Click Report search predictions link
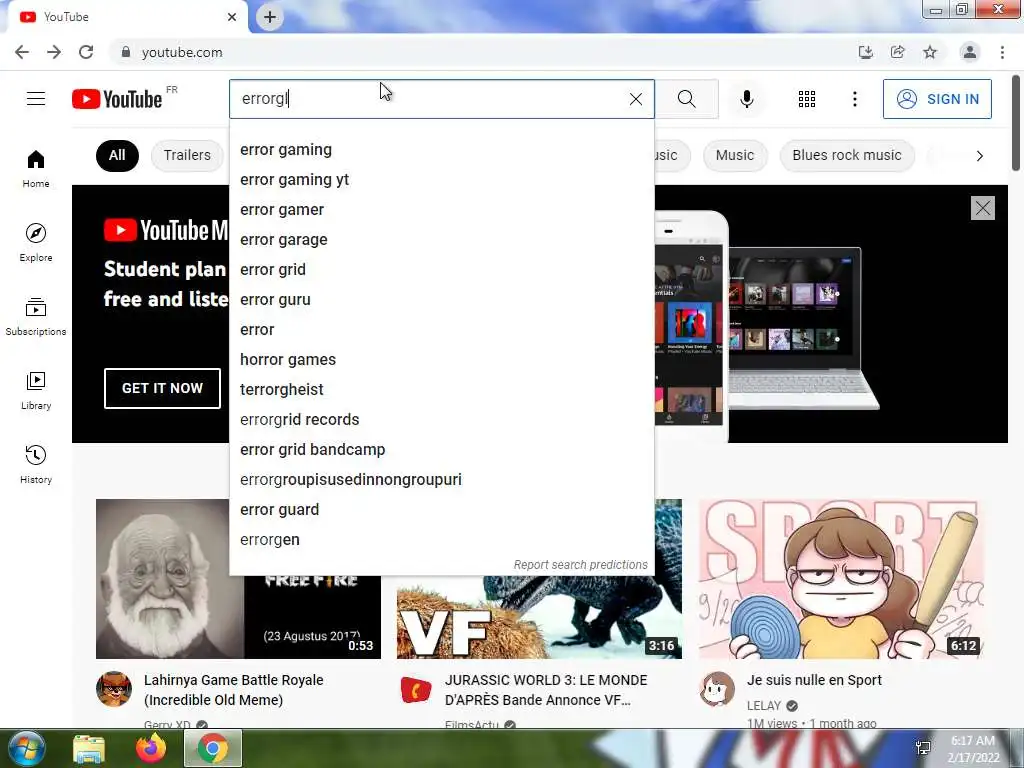 [580, 565]
